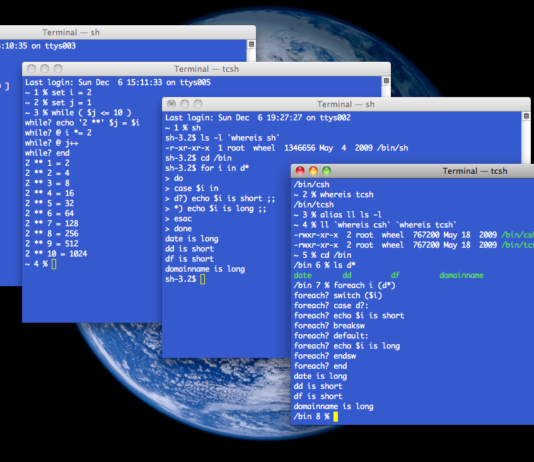Click the output line '2 ** 5 = 32'
The height and width of the screenshot is (462, 534).
pos(50,203)
